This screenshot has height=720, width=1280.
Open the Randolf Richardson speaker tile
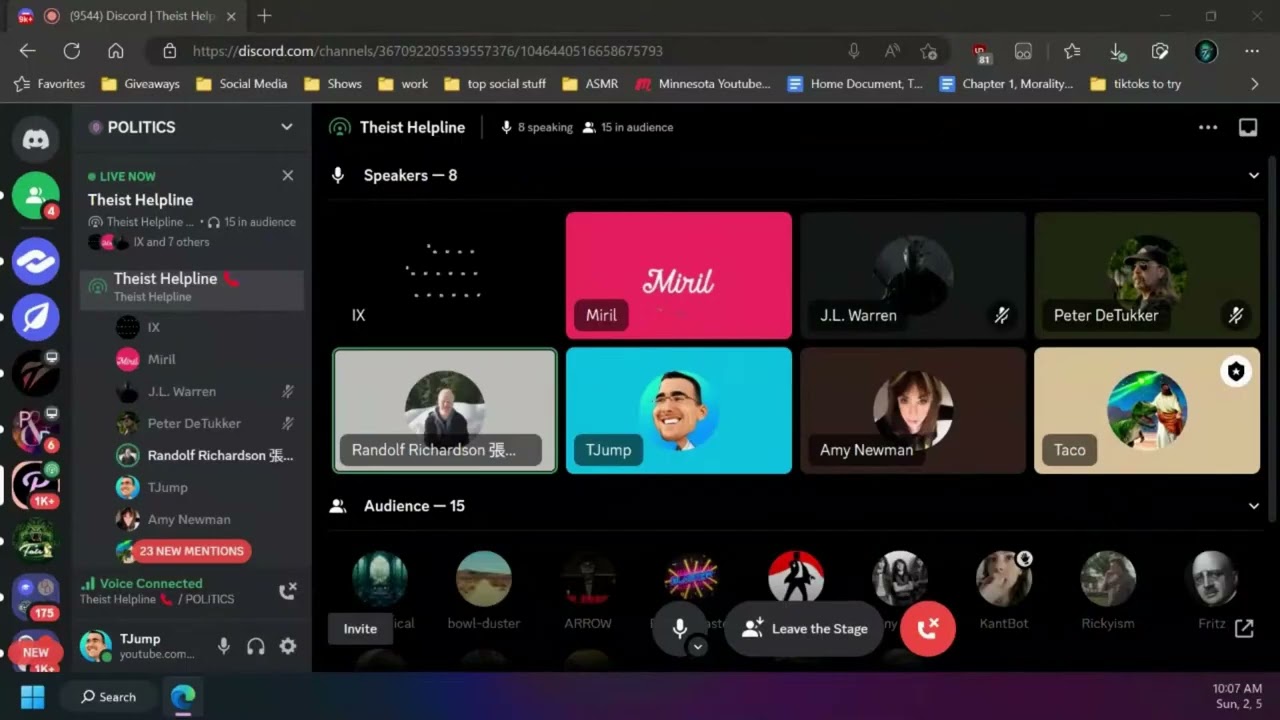click(444, 410)
